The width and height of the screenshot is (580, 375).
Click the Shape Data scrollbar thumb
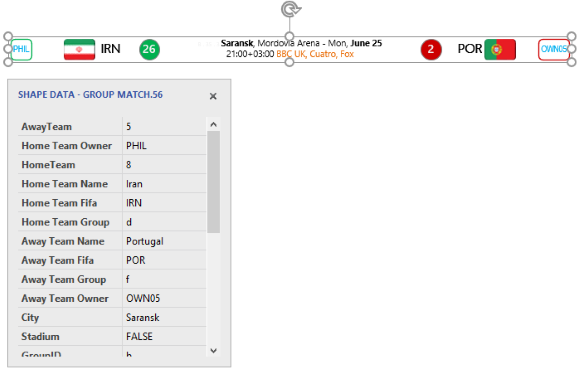(x=213, y=182)
